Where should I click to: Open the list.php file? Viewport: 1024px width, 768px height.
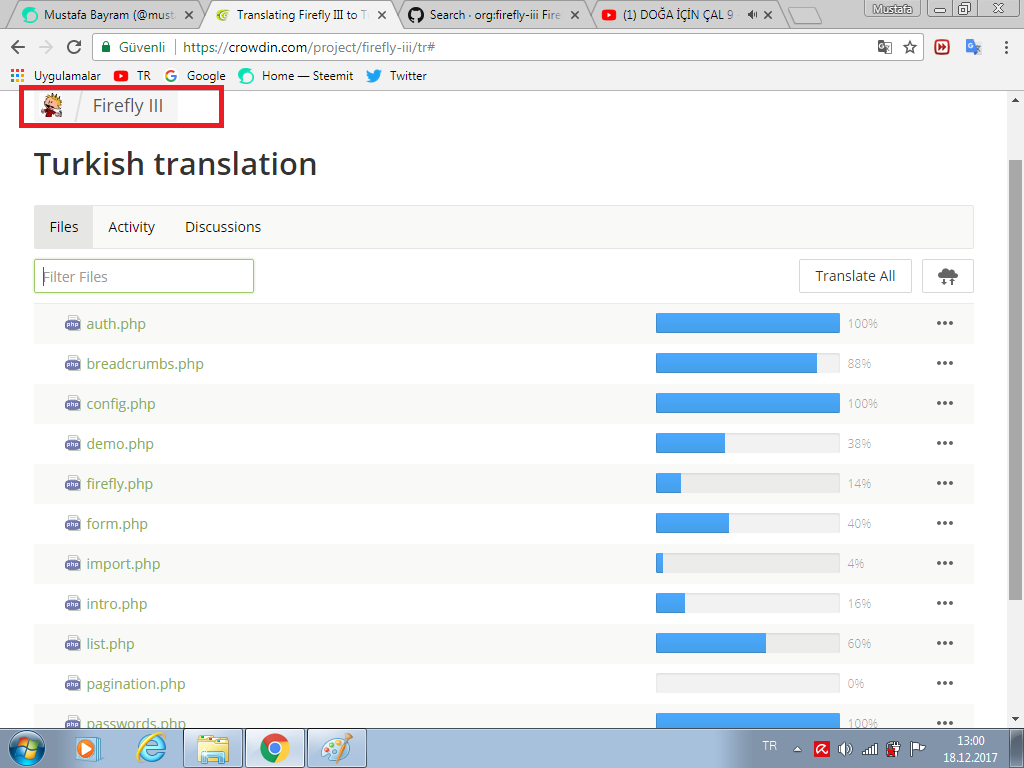tap(110, 644)
